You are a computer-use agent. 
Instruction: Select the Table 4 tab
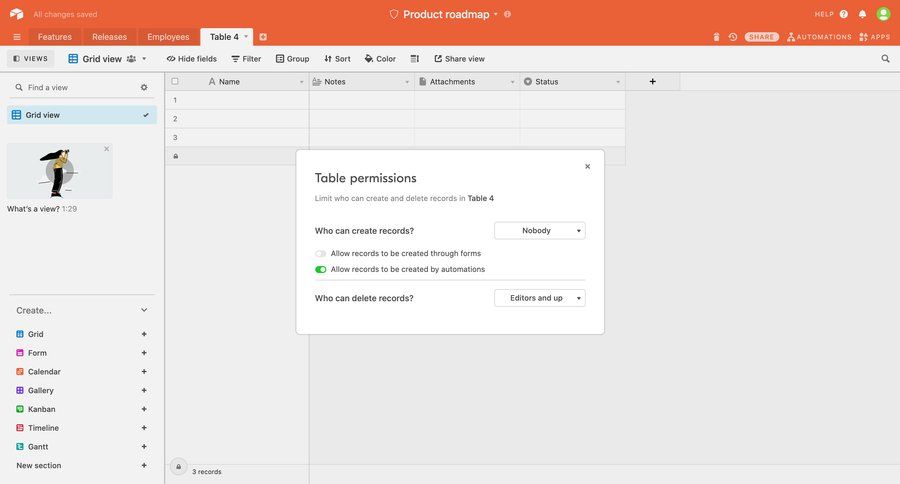(224, 37)
